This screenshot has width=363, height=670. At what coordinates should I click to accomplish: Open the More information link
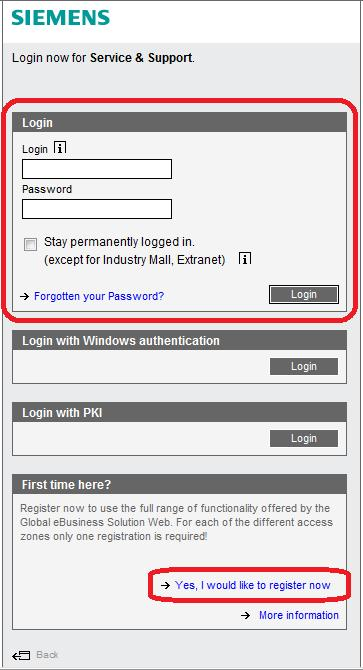pos(299,615)
